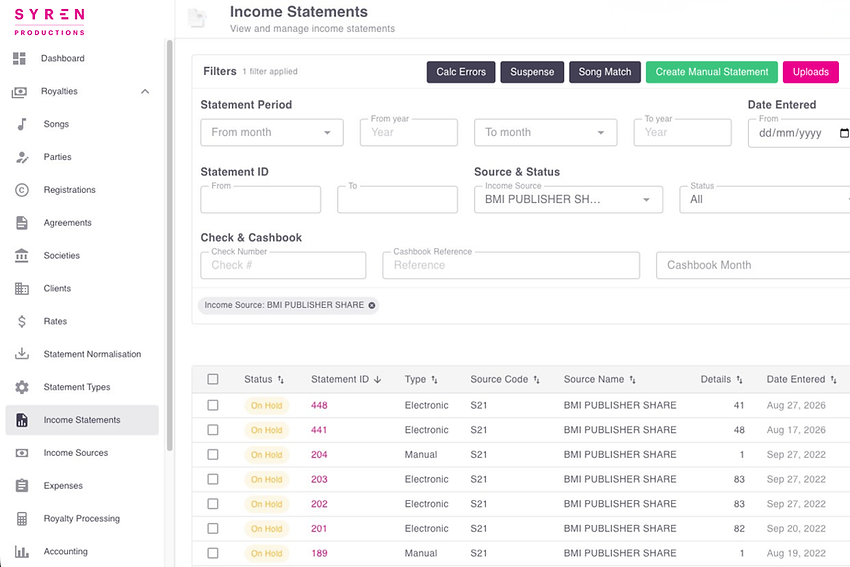
Task: Check the box for statement 203
Action: (213, 479)
